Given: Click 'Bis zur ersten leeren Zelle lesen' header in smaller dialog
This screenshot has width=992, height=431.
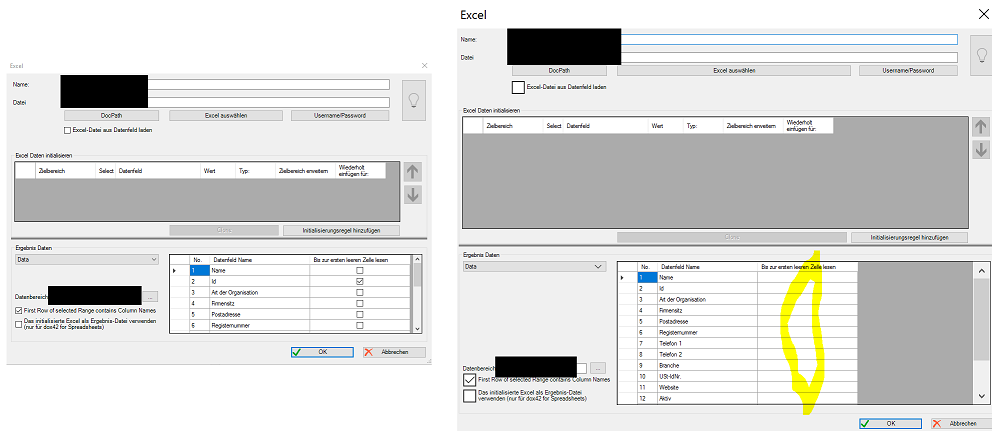Looking at the screenshot, I should [x=360, y=259].
